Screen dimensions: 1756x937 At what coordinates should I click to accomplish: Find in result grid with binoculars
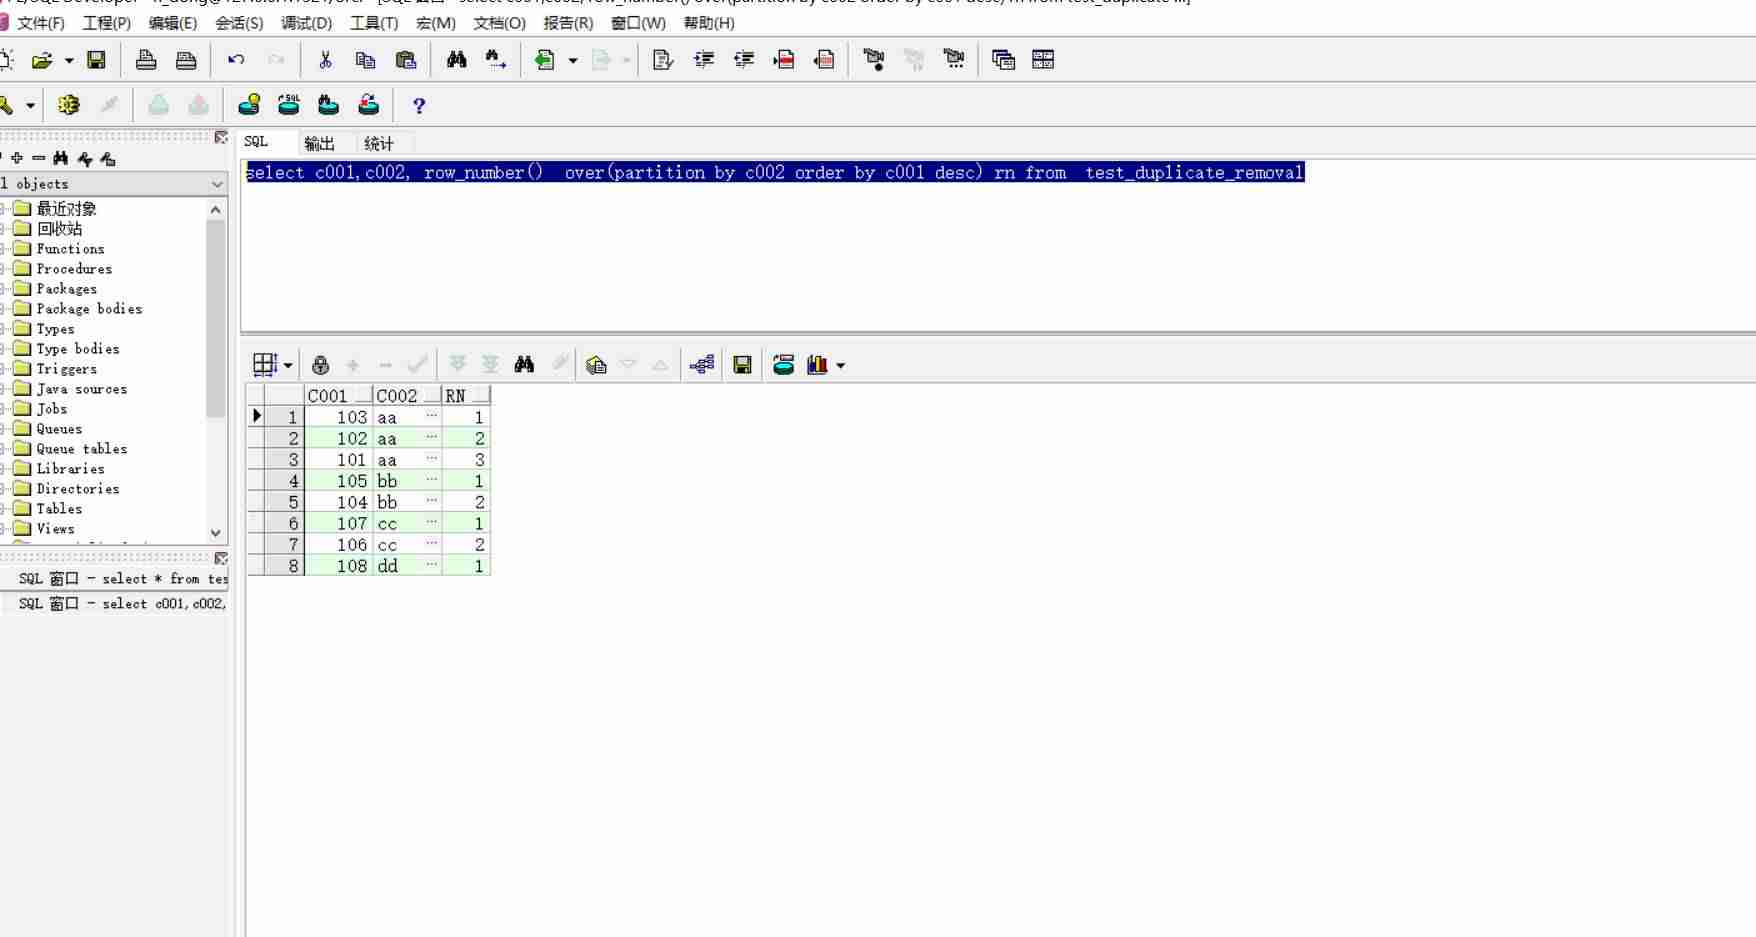point(524,365)
